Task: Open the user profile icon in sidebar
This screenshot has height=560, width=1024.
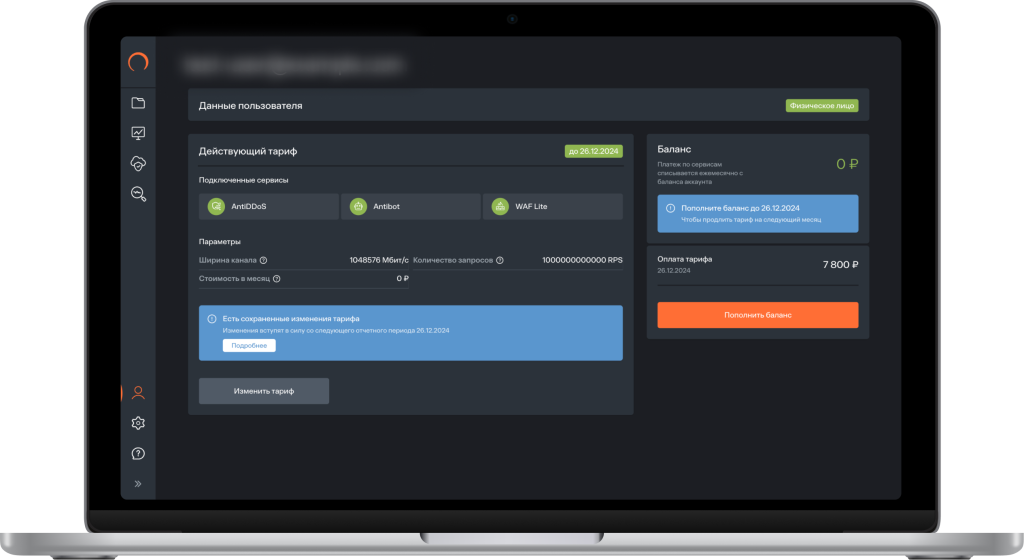Action: click(138, 392)
